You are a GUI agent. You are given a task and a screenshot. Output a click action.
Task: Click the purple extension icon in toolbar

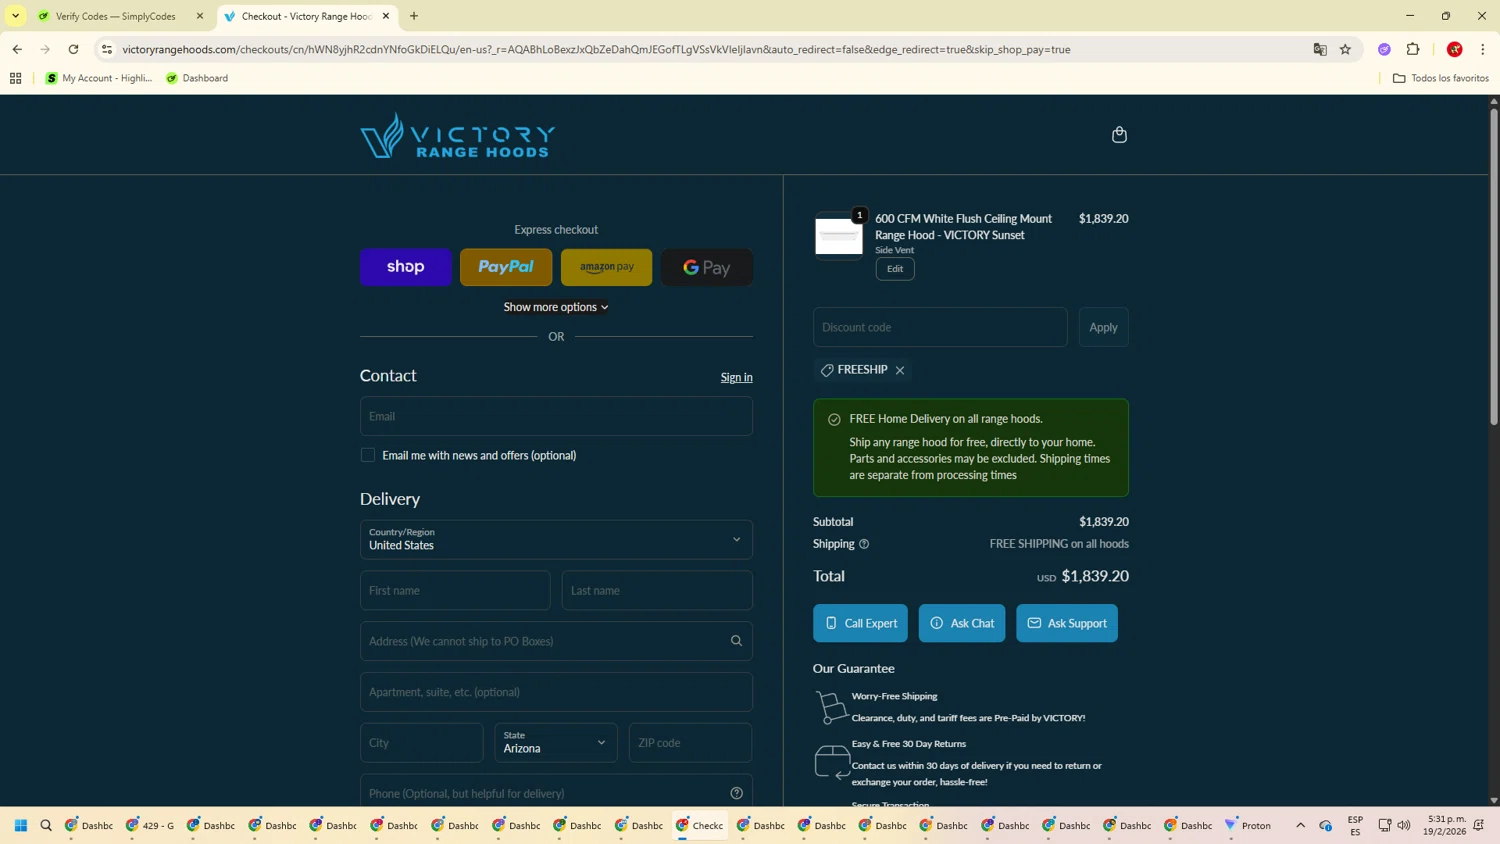(1384, 49)
